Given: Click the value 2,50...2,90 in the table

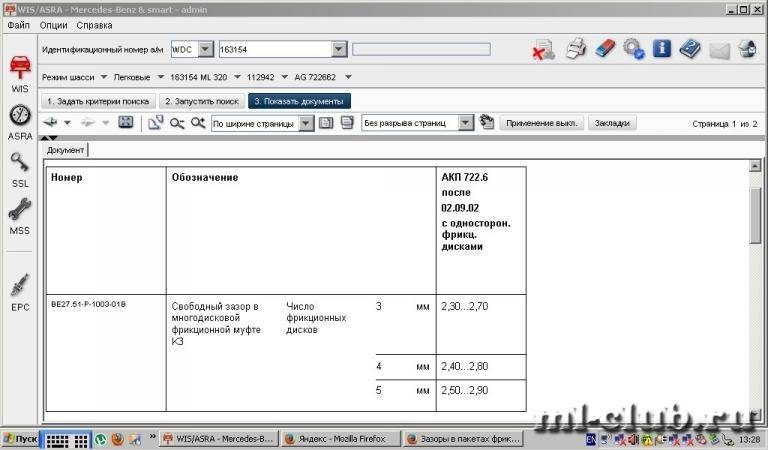Looking at the screenshot, I should [x=464, y=390].
